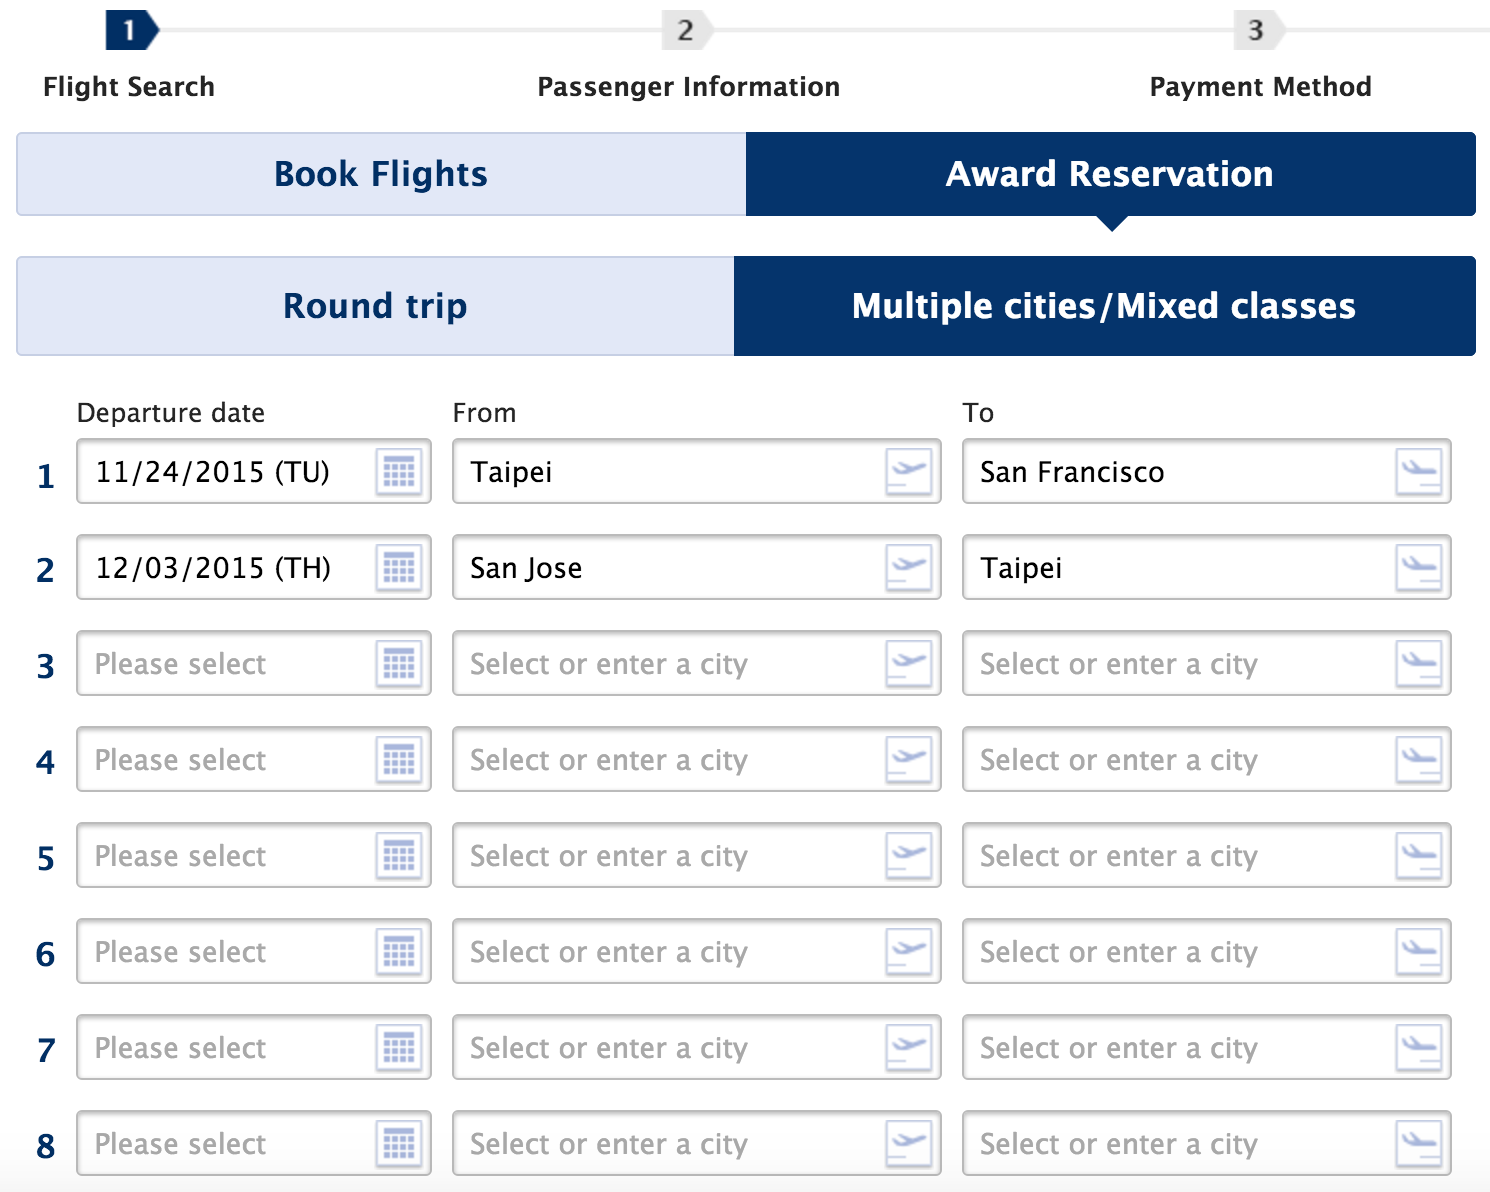The image size is (1490, 1192).
Task: Switch to the Book Flights tab
Action: tap(381, 174)
